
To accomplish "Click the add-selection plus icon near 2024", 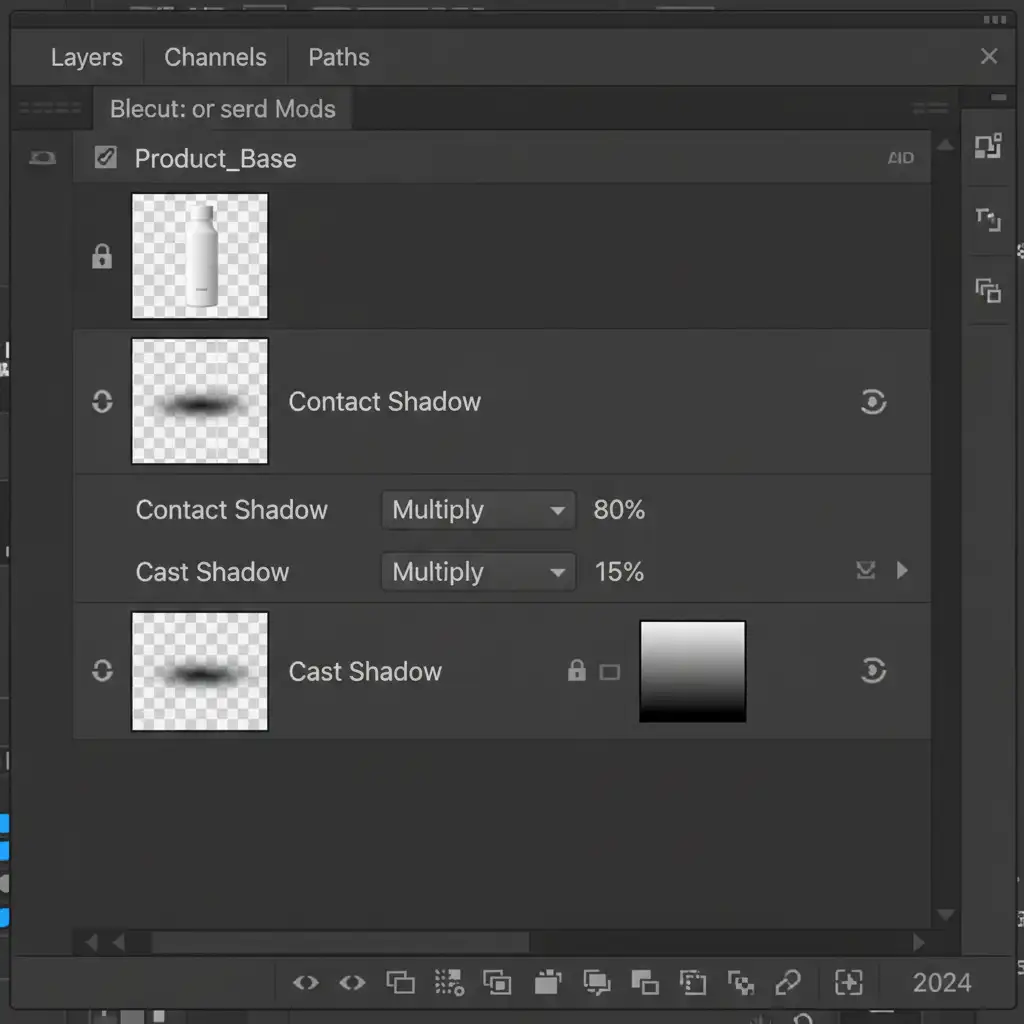I will pos(848,983).
